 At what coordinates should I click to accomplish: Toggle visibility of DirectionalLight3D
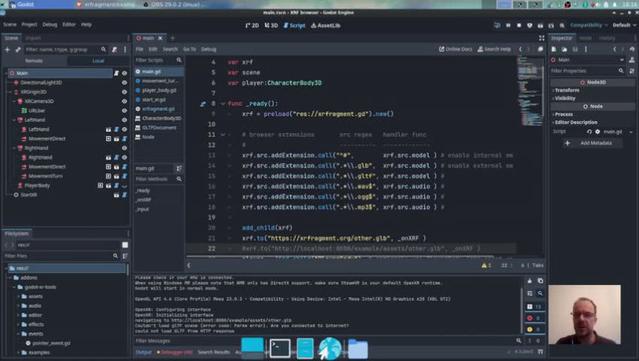point(124,83)
